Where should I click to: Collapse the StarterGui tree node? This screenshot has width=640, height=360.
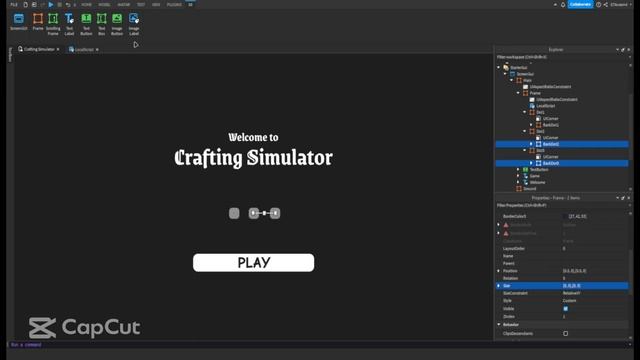499,67
